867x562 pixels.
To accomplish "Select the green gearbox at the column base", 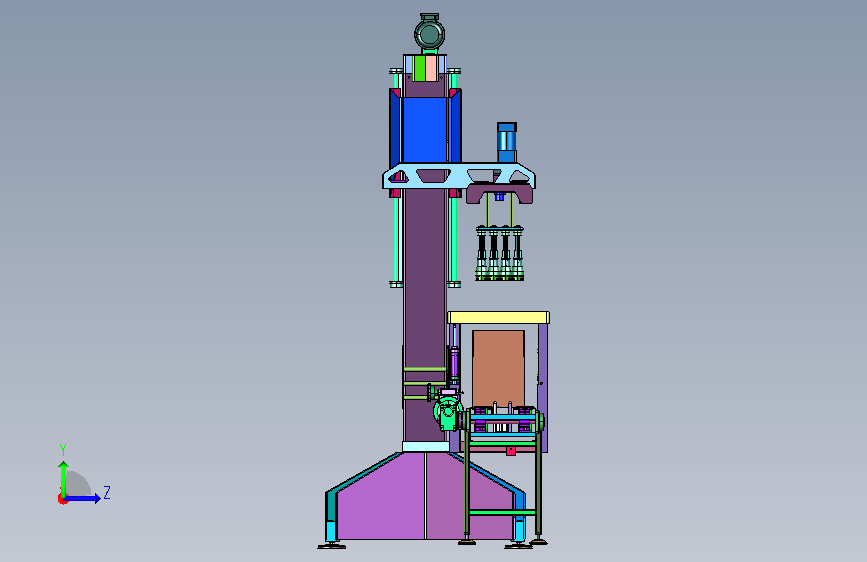I will (x=448, y=413).
